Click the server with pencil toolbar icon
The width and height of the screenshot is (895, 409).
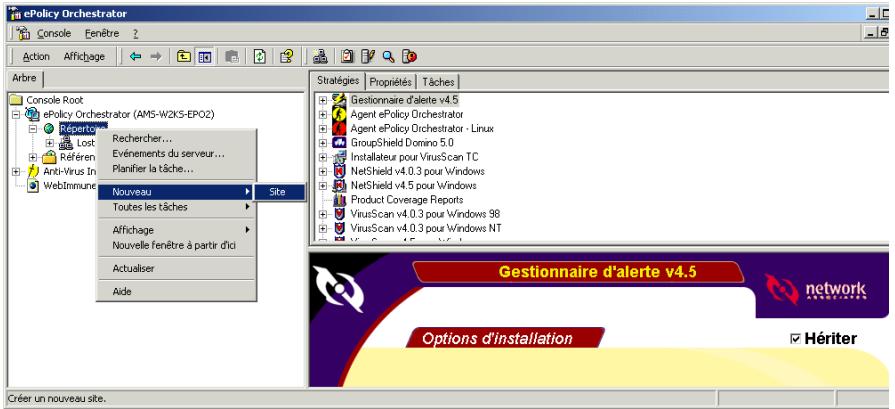(x=368, y=56)
